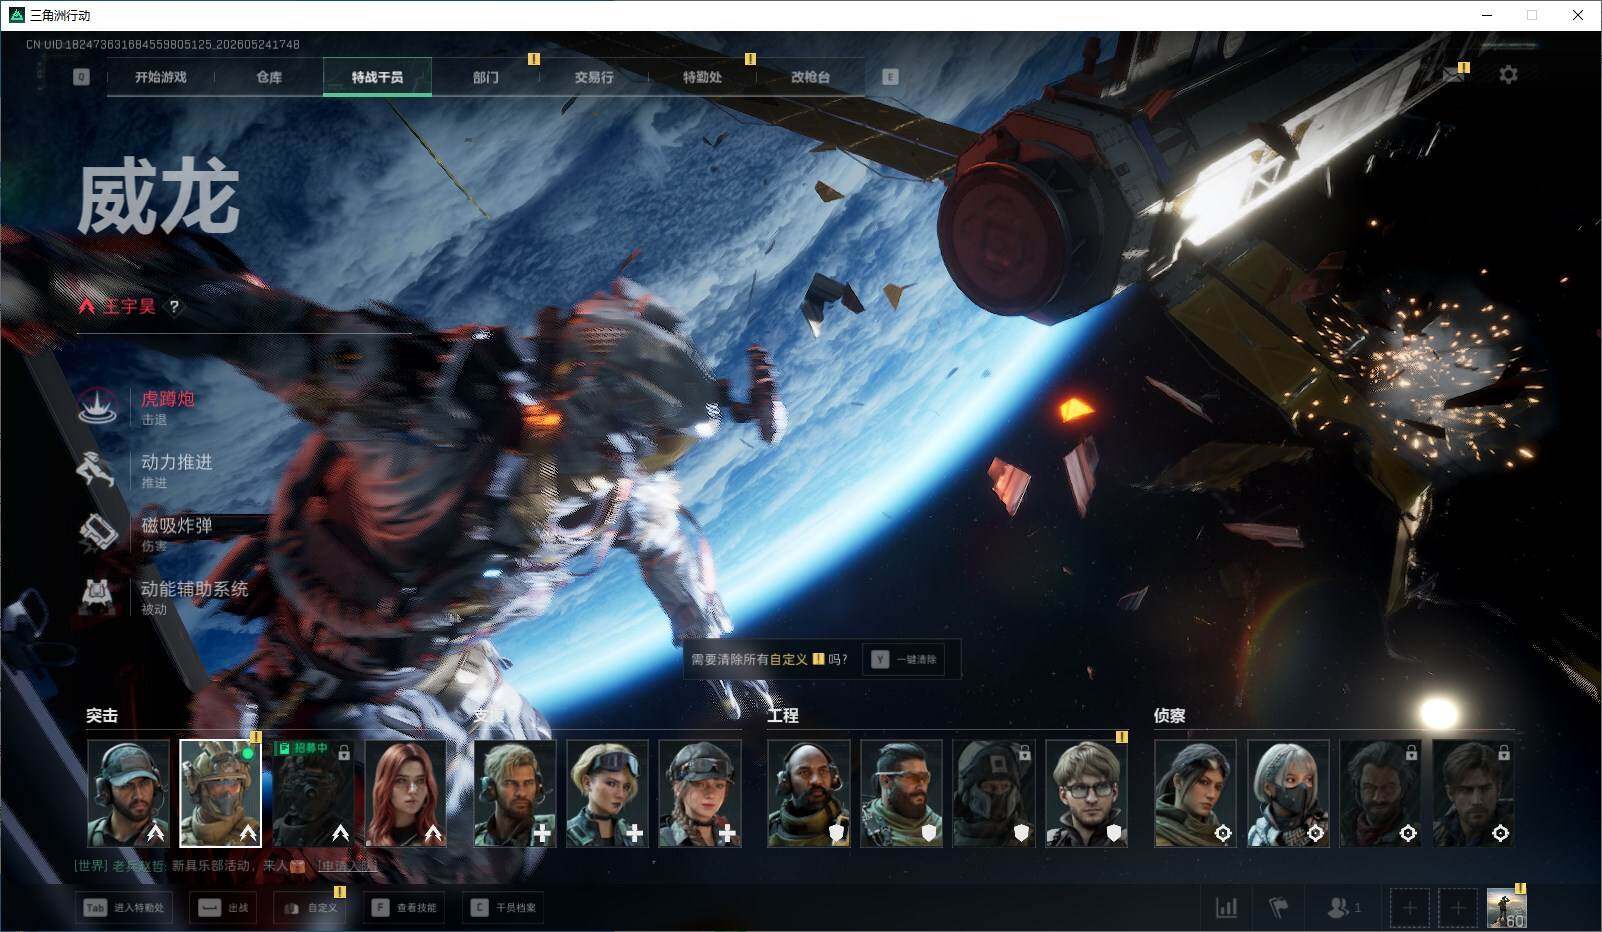This screenshot has height=932, width=1602.
Task: Select the dark-haired female recon operator portrait
Action: coord(1196,793)
